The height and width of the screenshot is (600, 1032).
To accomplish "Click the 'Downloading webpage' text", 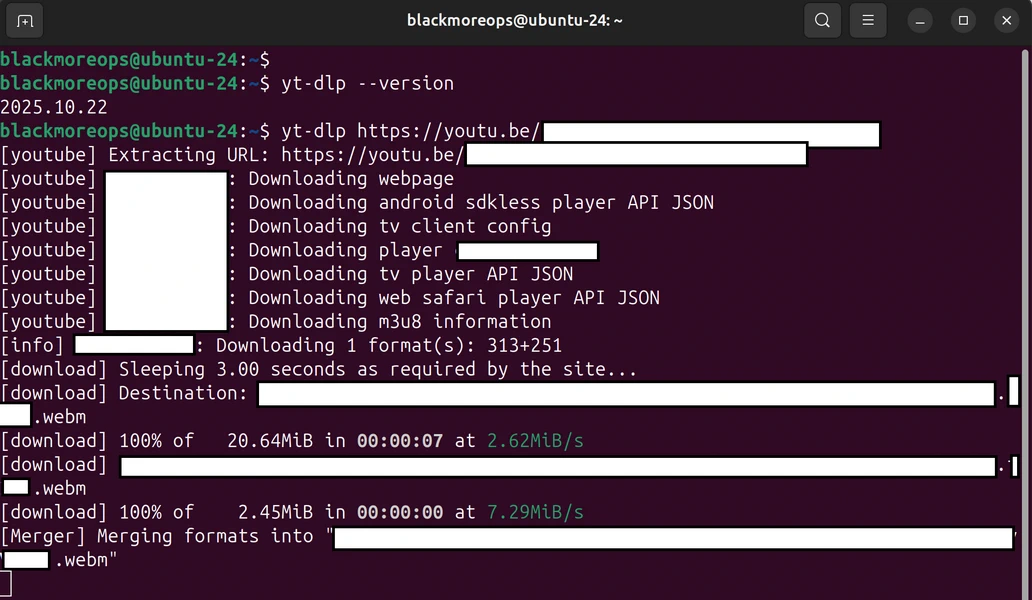I will click(350, 179).
